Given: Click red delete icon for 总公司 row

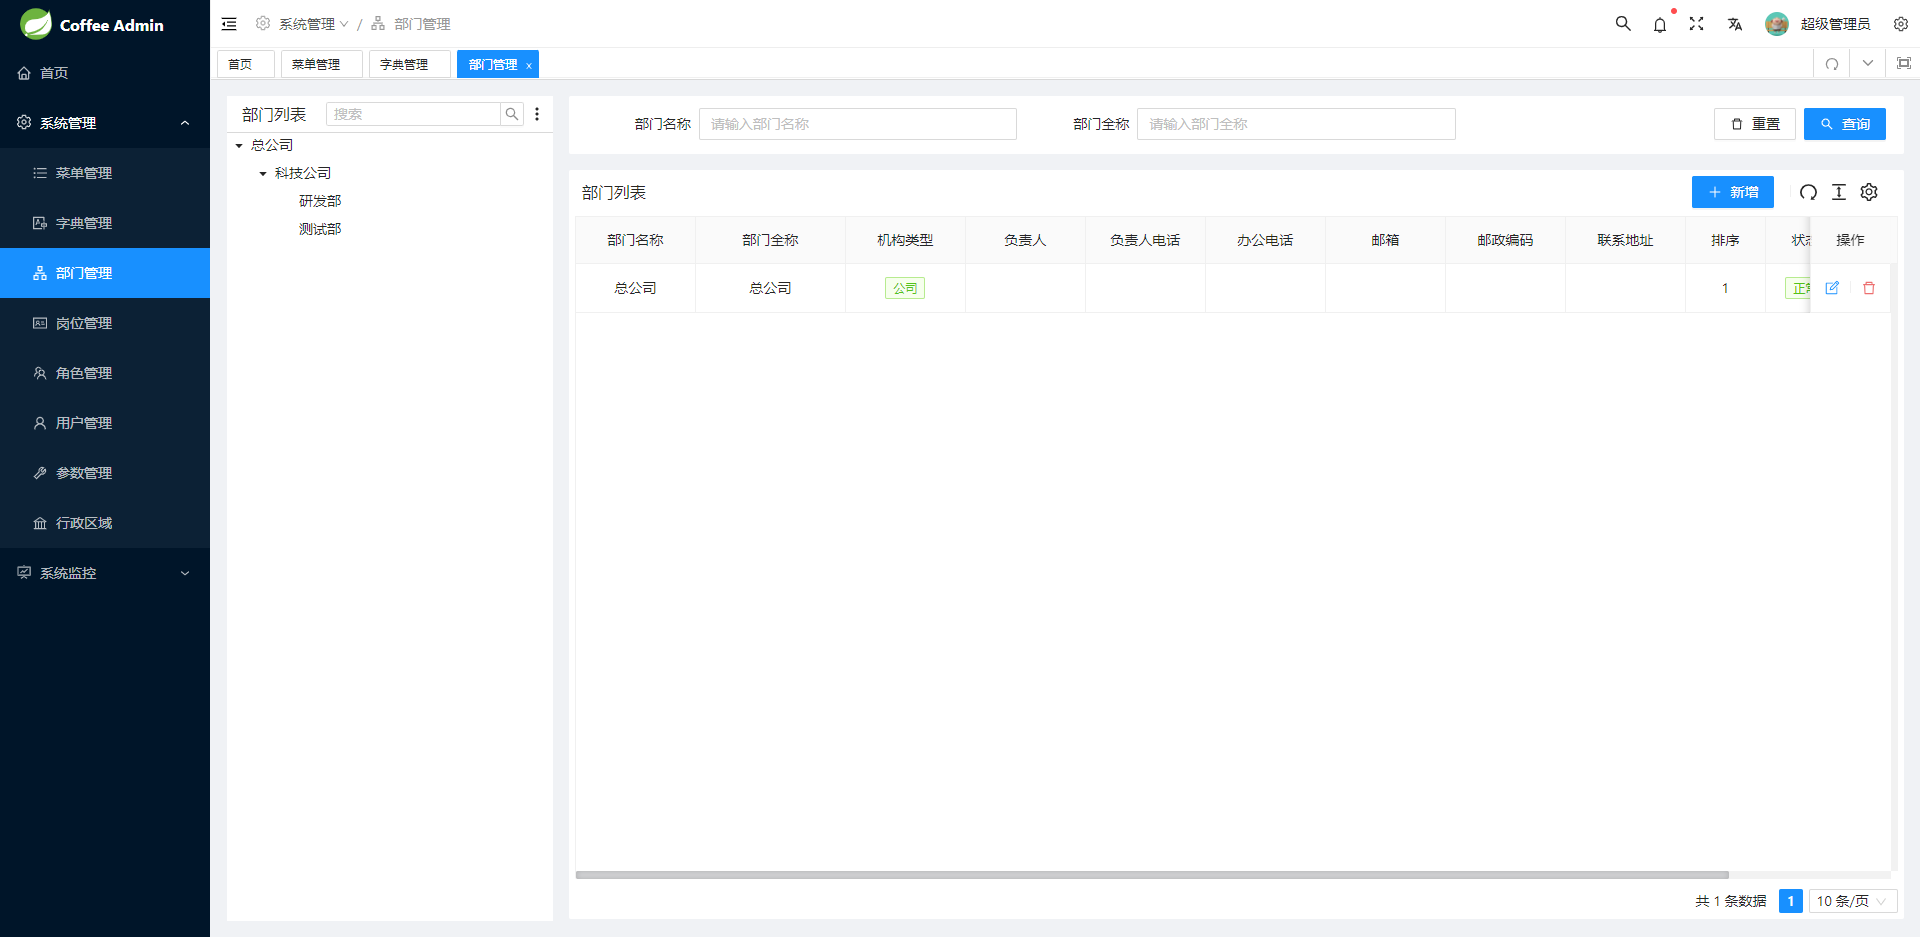Looking at the screenshot, I should [x=1869, y=288].
